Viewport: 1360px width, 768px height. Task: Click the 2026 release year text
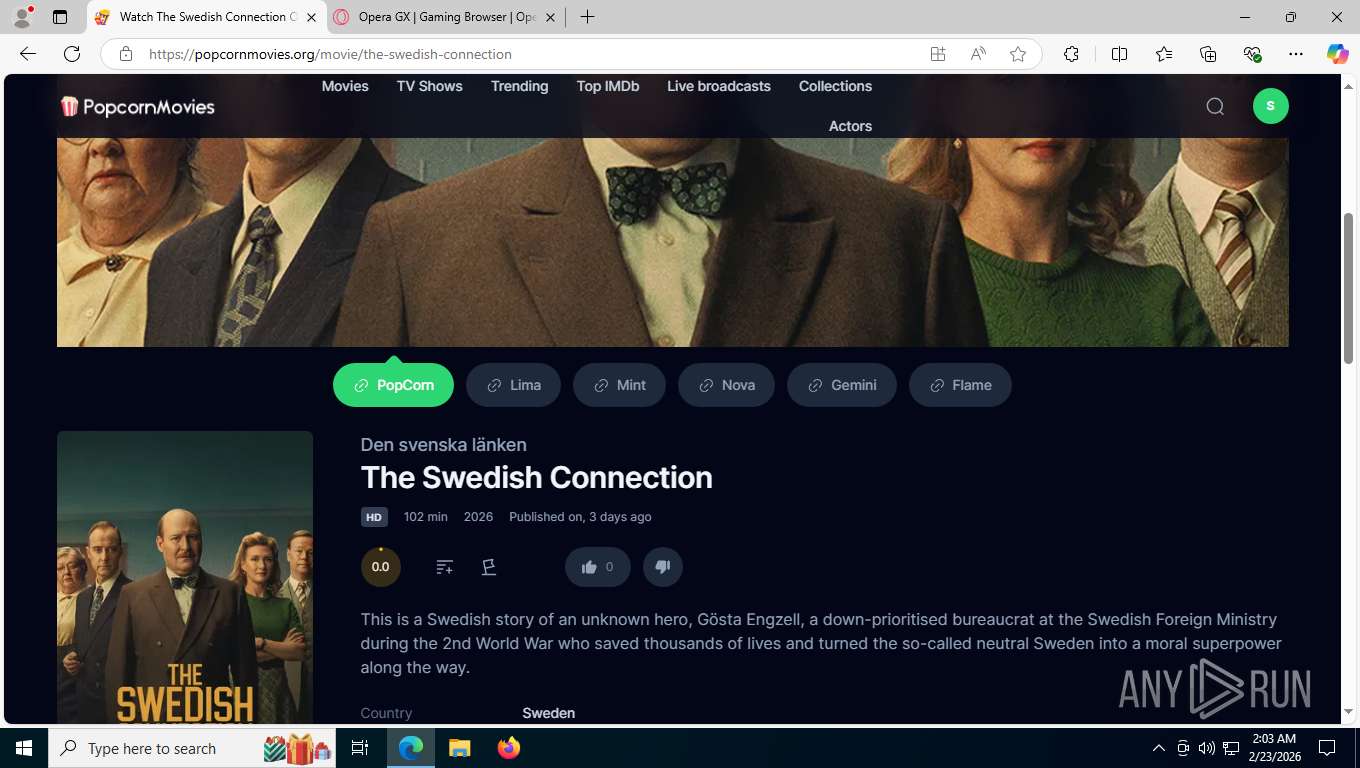point(478,517)
